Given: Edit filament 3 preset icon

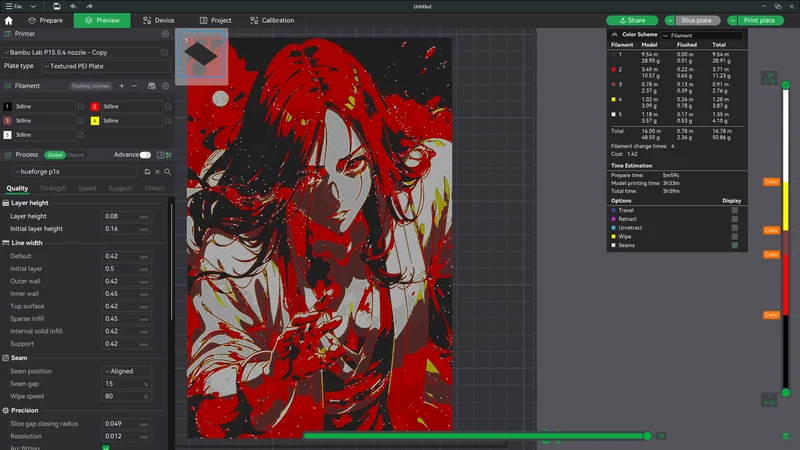Looking at the screenshot, I should pyautogui.click(x=81, y=120).
